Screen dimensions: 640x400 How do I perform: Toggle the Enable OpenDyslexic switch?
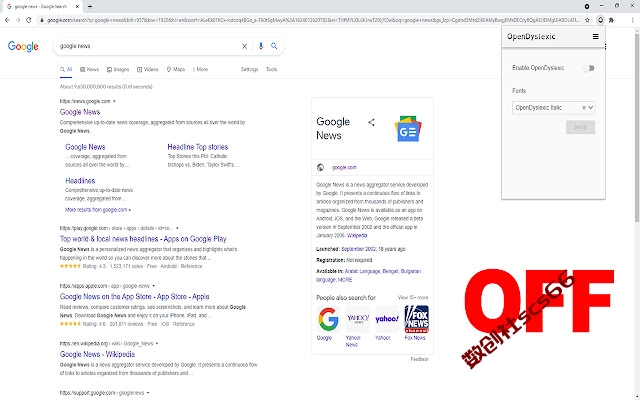(x=589, y=68)
